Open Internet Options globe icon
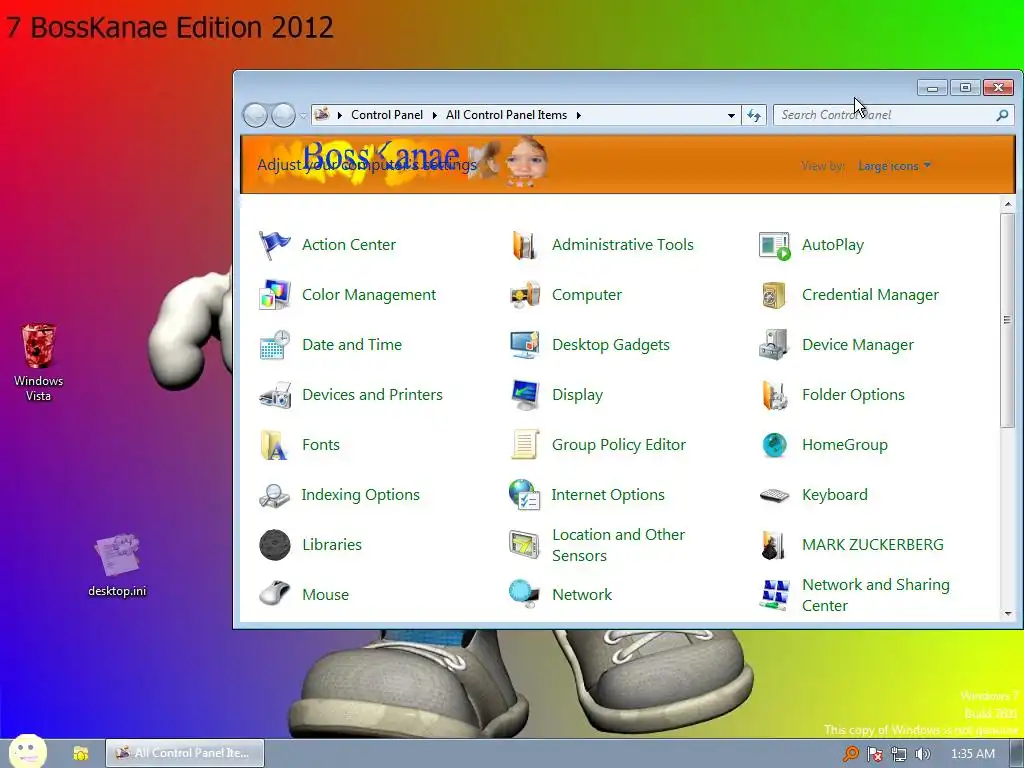 524,495
